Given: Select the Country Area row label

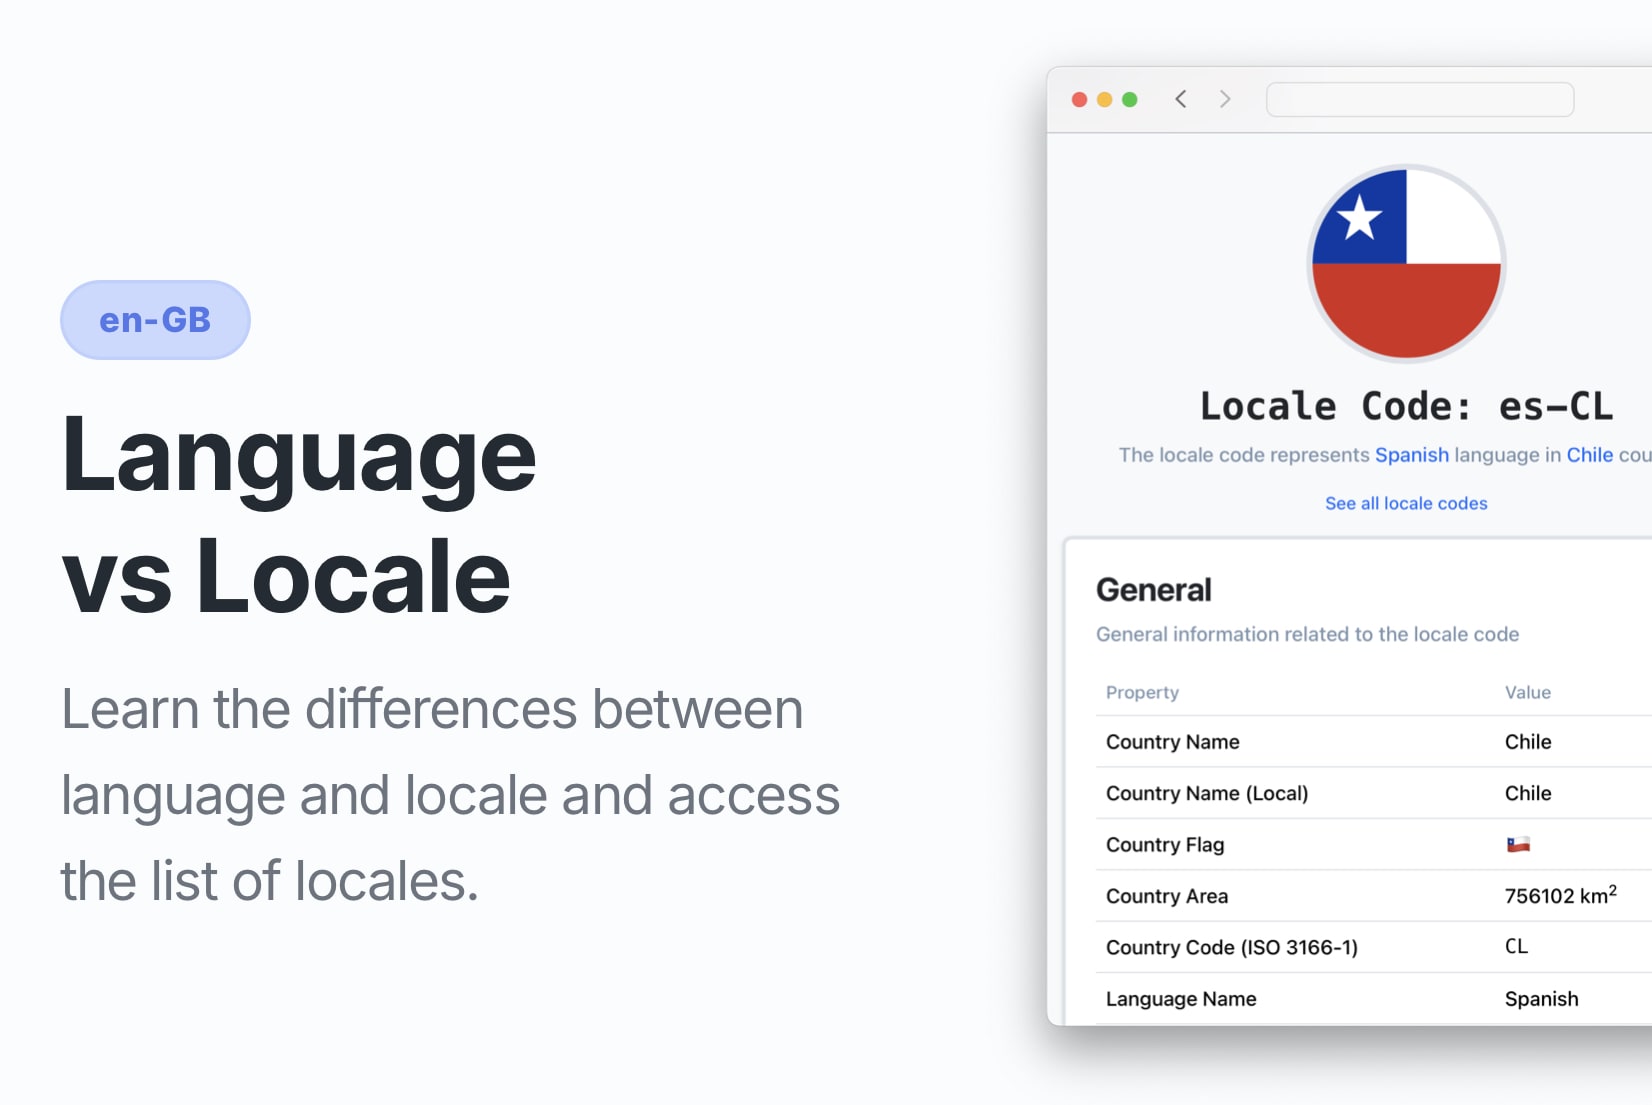Looking at the screenshot, I should coord(1166,896).
